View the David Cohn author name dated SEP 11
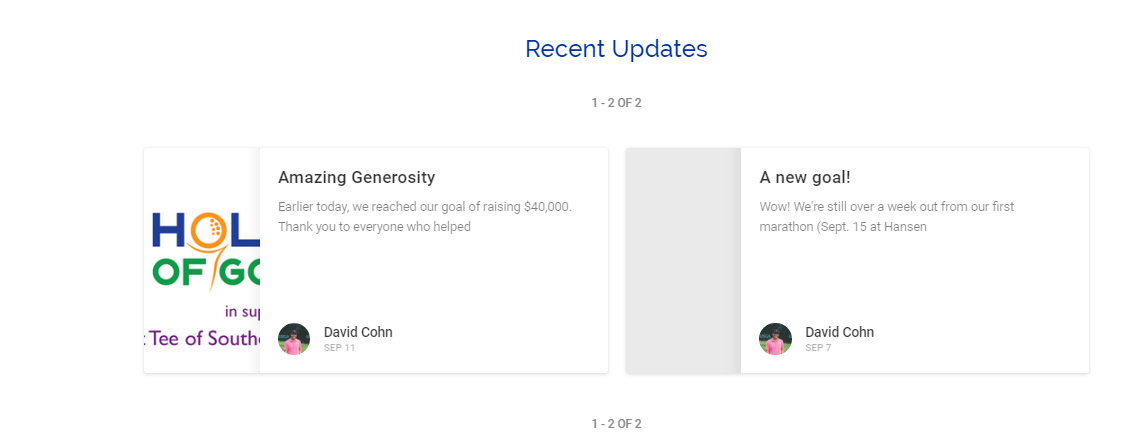 358,332
